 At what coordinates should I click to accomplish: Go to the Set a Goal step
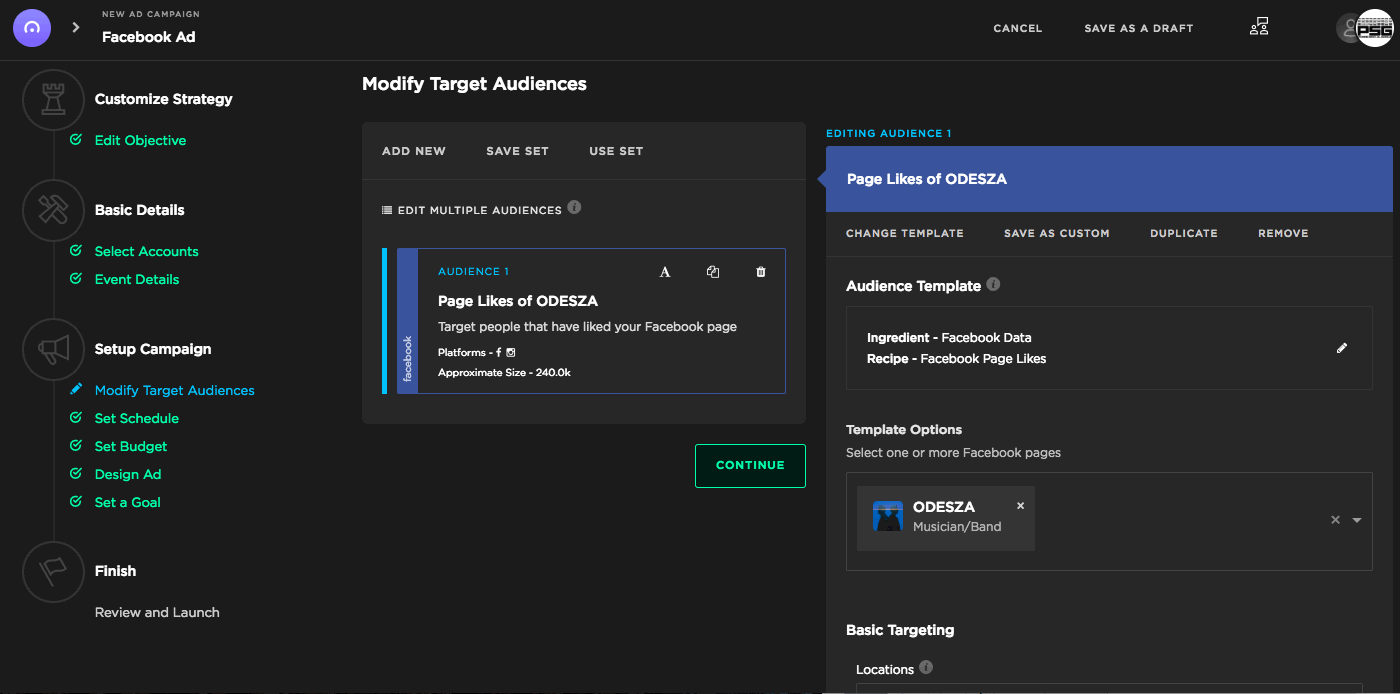pos(128,502)
